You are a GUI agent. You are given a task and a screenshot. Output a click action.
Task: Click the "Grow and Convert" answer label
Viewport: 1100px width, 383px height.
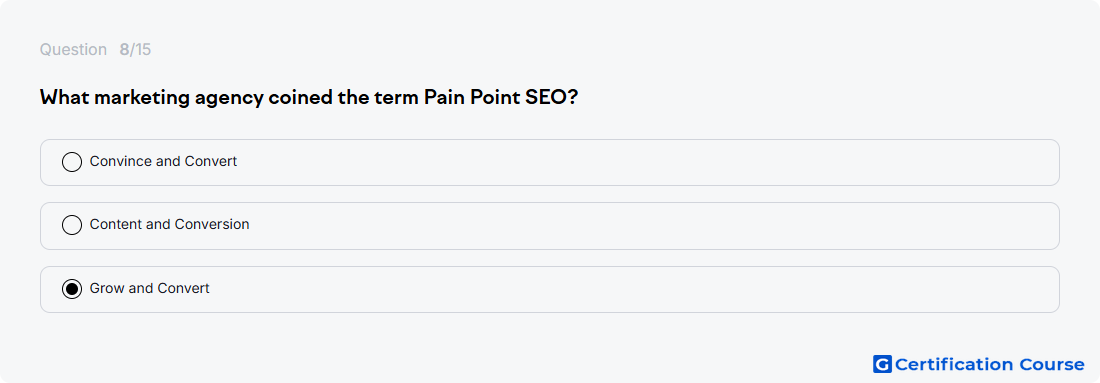pos(149,288)
